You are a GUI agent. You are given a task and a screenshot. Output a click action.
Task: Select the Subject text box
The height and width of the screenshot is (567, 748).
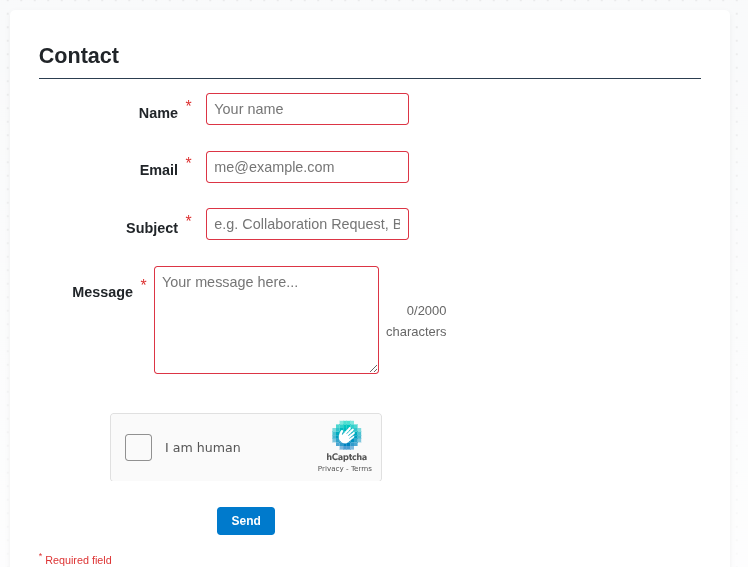coord(307,224)
